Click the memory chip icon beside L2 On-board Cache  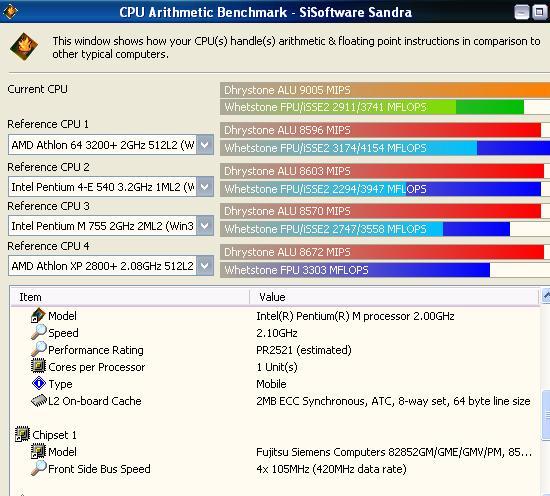click(39, 400)
